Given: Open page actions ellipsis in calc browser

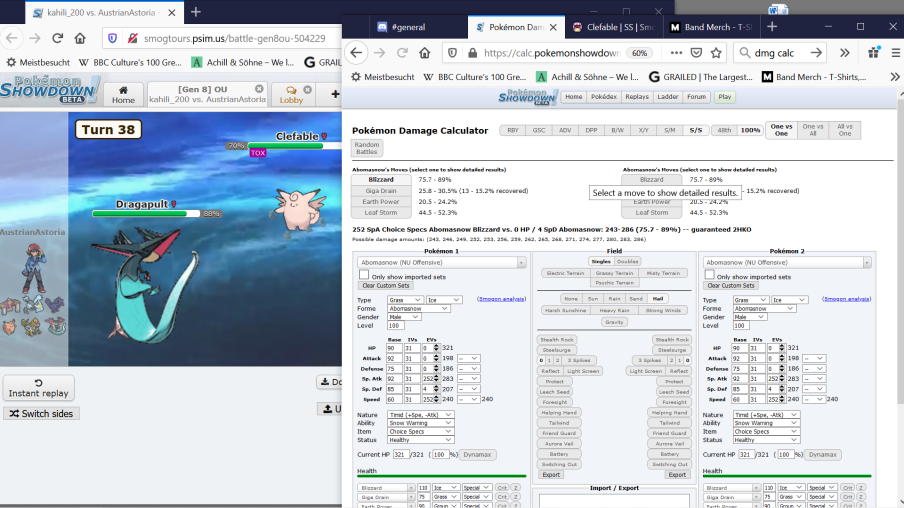Looking at the screenshot, I should pyautogui.click(x=676, y=53).
